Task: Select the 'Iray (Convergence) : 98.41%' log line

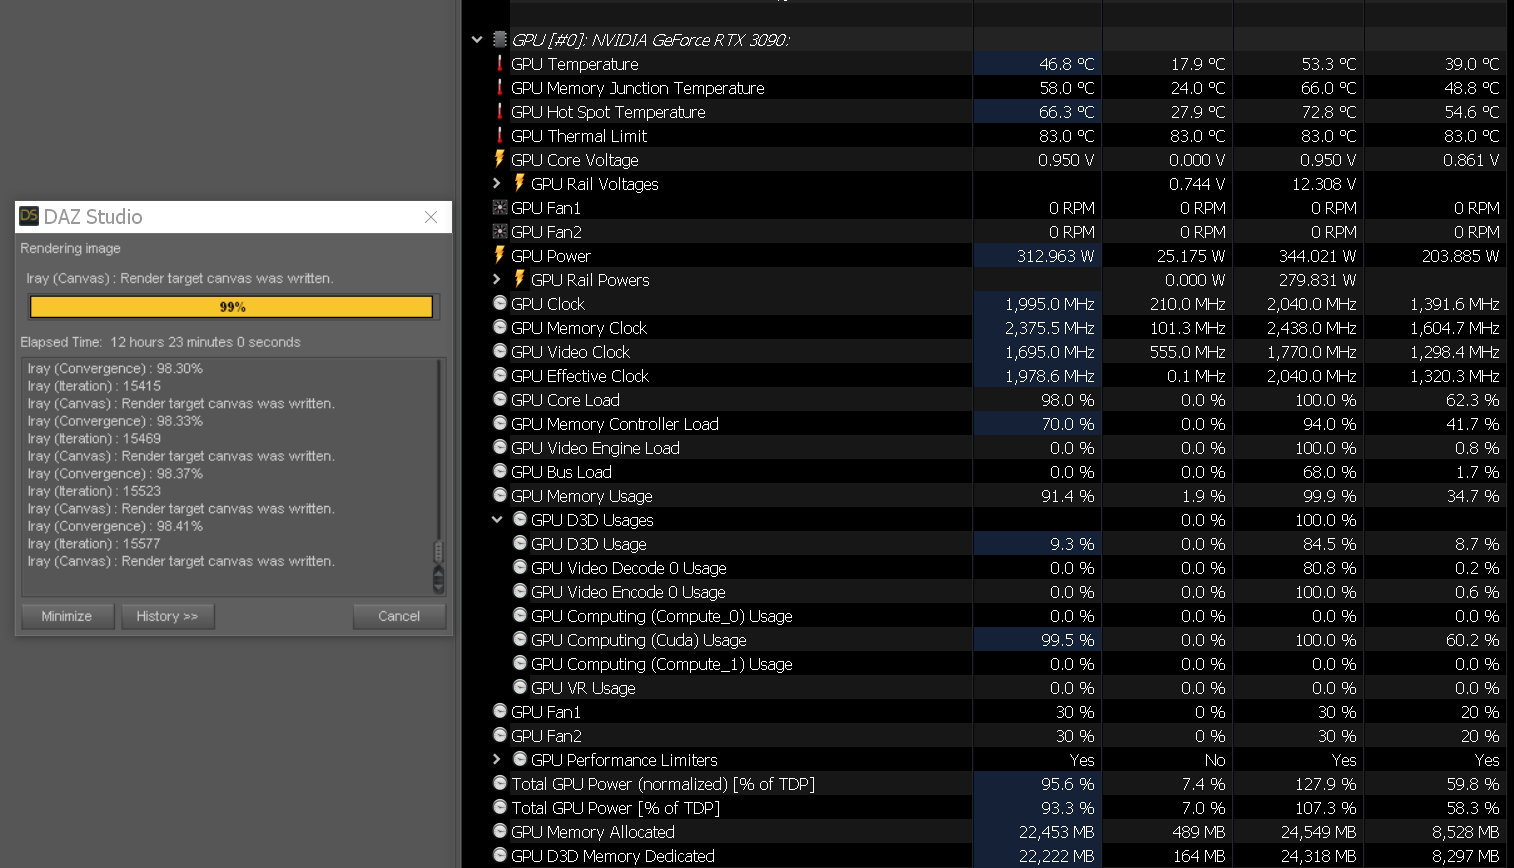Action: point(115,526)
